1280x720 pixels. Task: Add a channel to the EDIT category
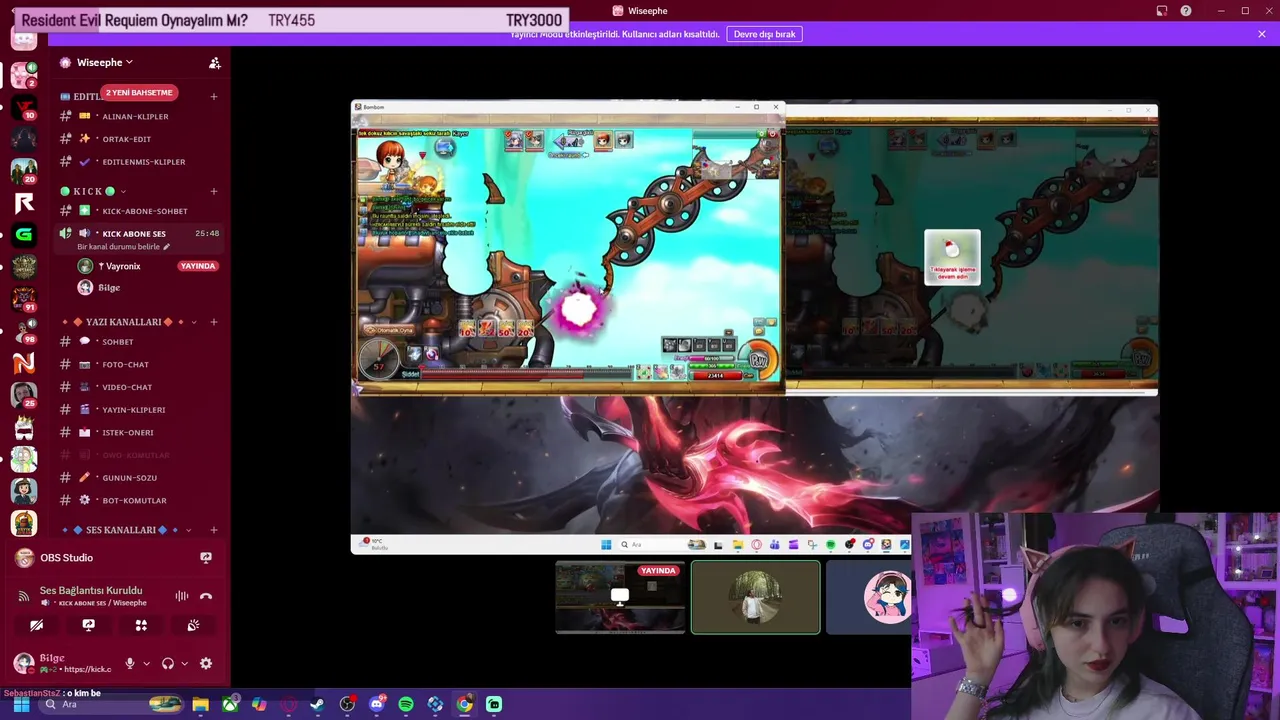[x=214, y=96]
